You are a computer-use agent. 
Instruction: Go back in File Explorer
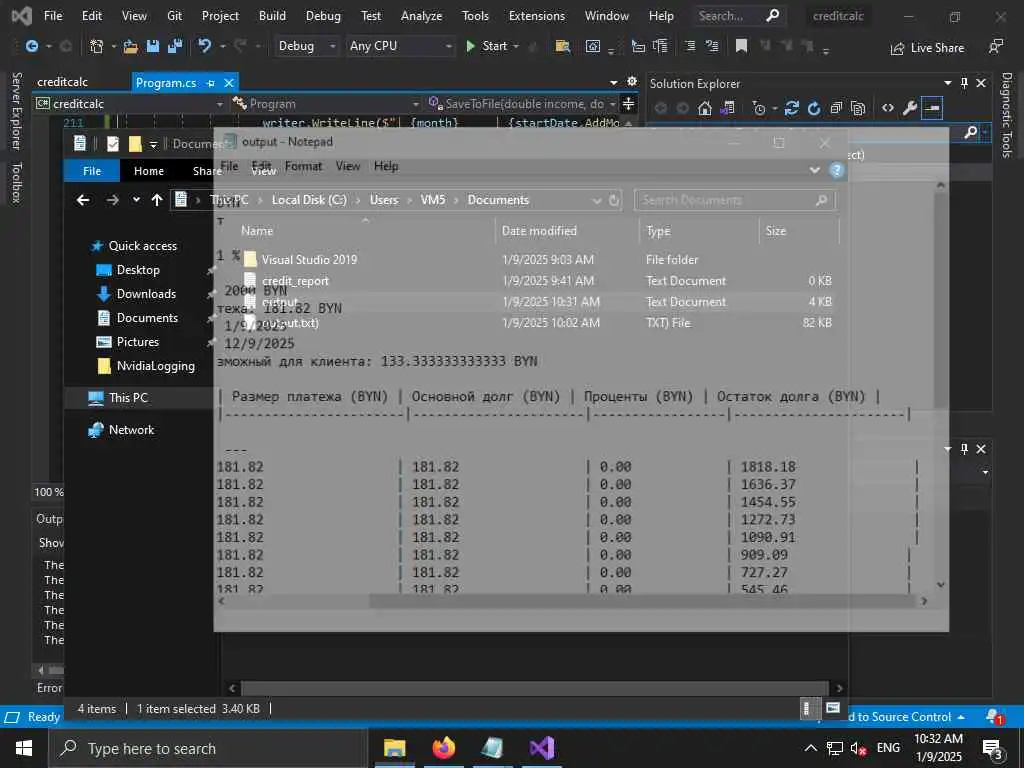(x=83, y=200)
